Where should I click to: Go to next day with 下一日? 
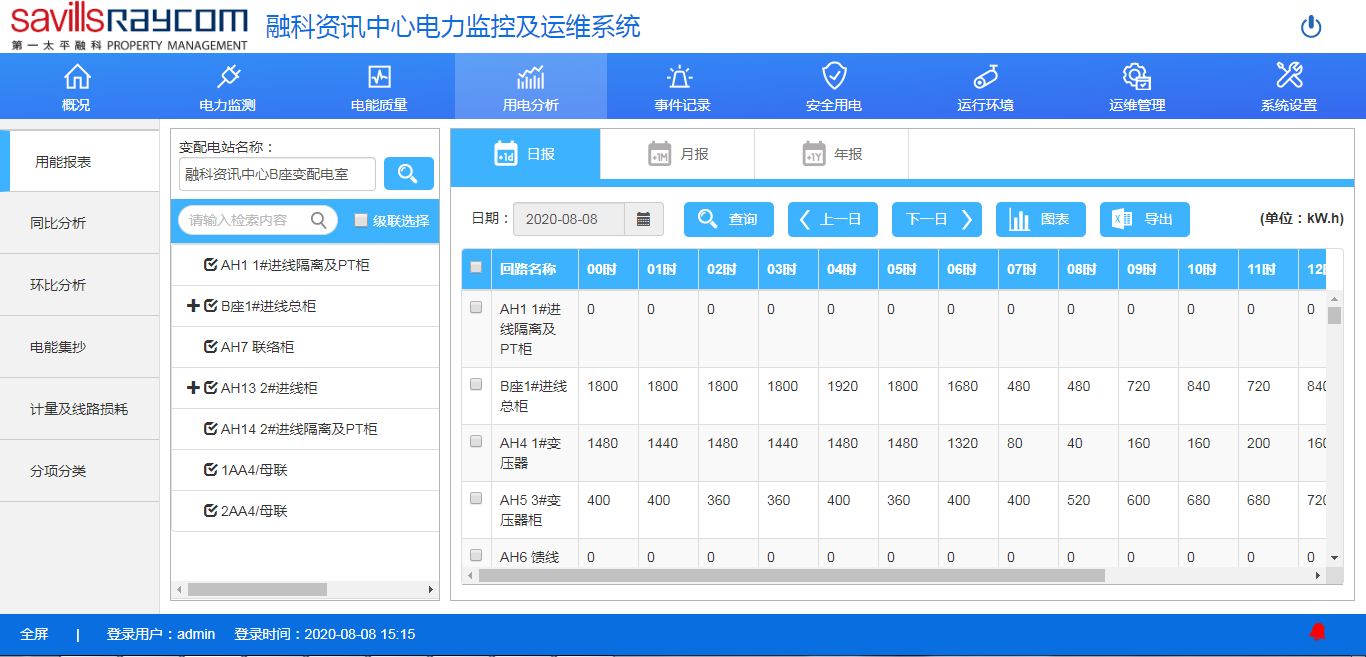pyautogui.click(x=937, y=219)
